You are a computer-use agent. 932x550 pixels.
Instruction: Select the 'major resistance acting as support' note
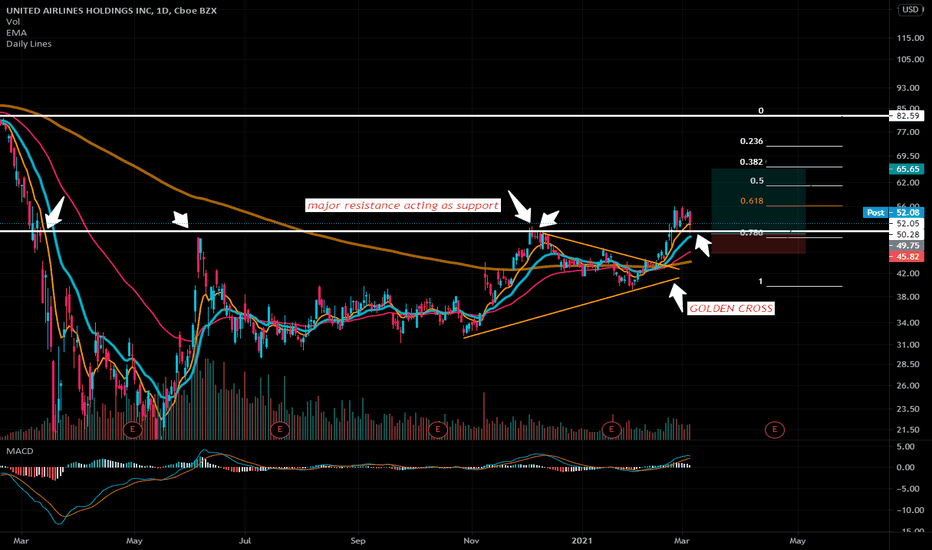click(403, 206)
